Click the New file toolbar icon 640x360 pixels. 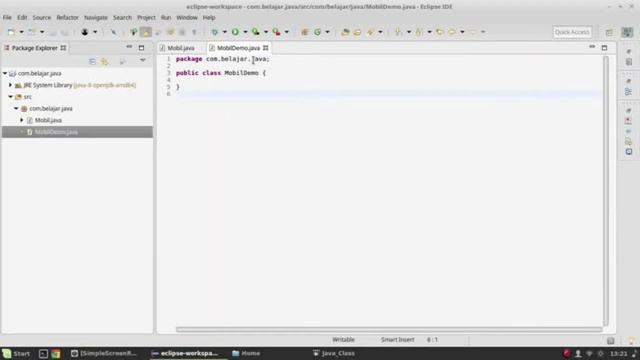[x=11, y=32]
